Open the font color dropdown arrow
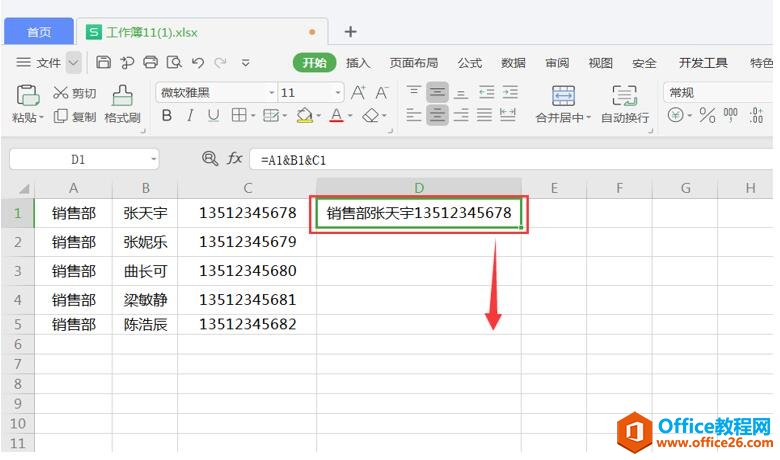Screen dimensions: 780x460 [350, 116]
